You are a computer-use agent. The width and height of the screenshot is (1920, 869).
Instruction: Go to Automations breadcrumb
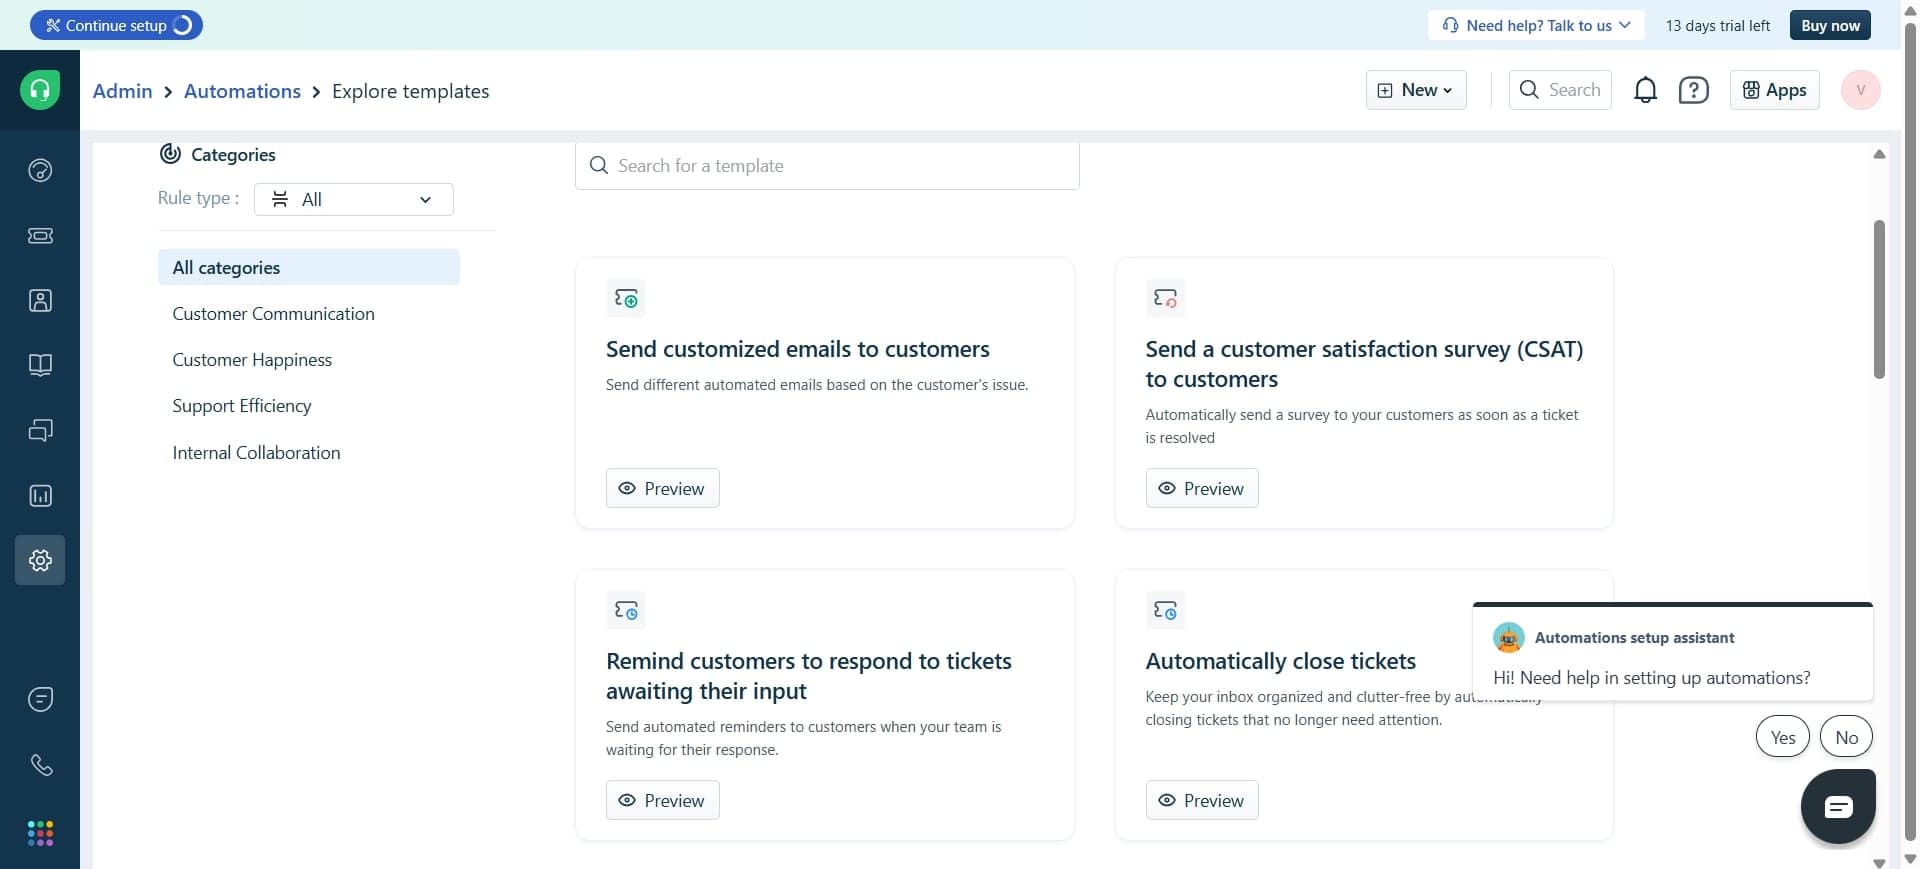(x=242, y=91)
